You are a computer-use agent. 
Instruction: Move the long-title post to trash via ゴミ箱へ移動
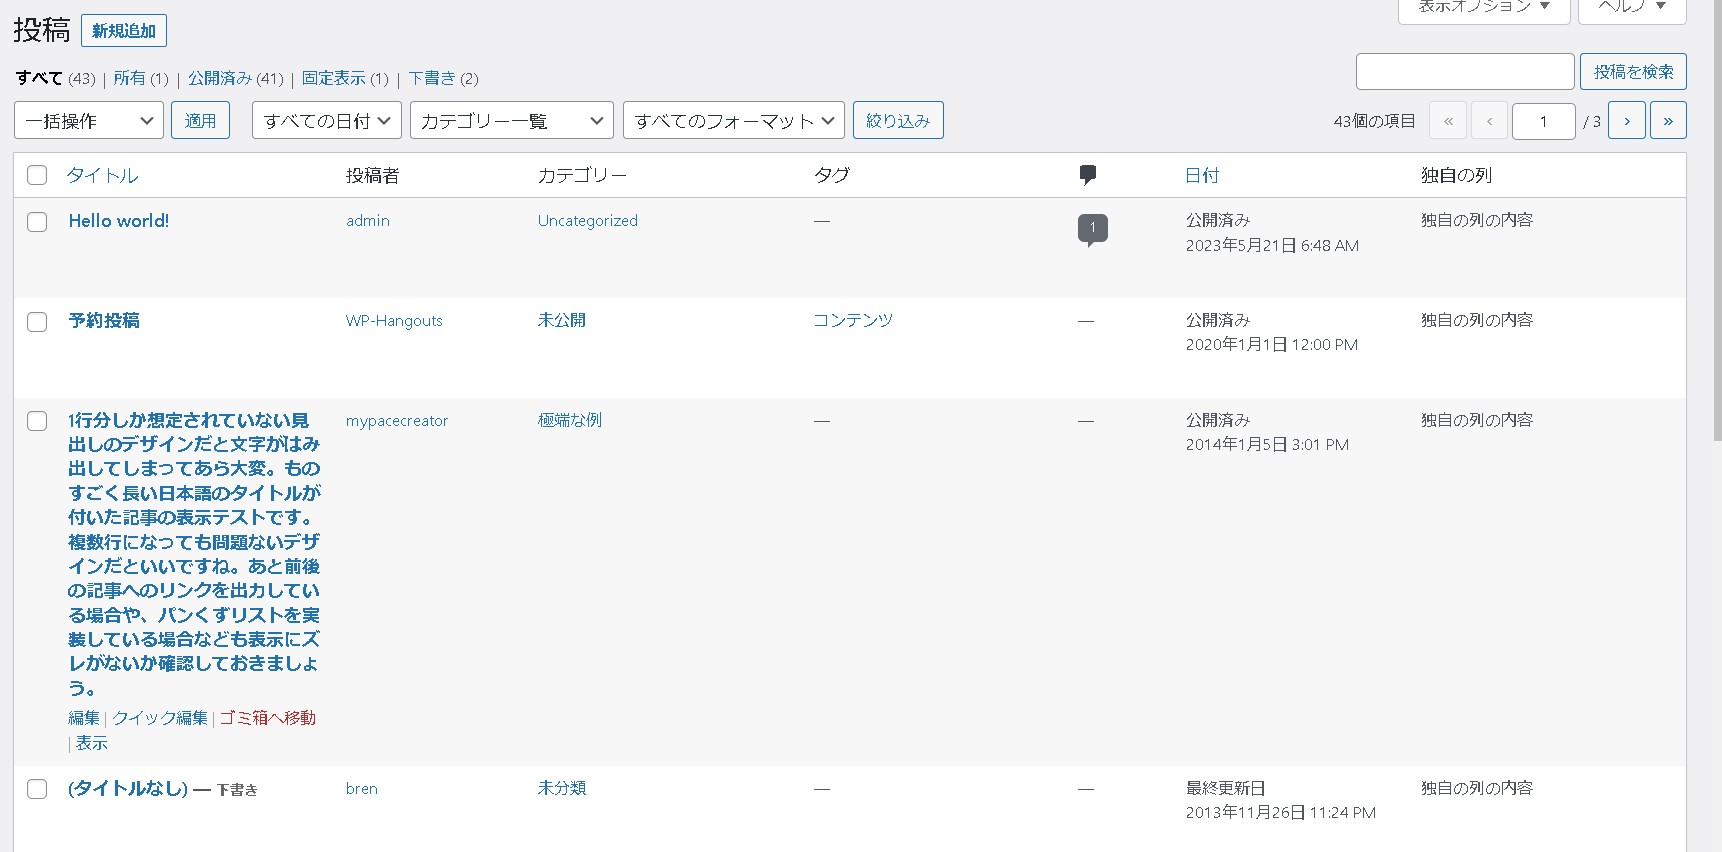[267, 718]
